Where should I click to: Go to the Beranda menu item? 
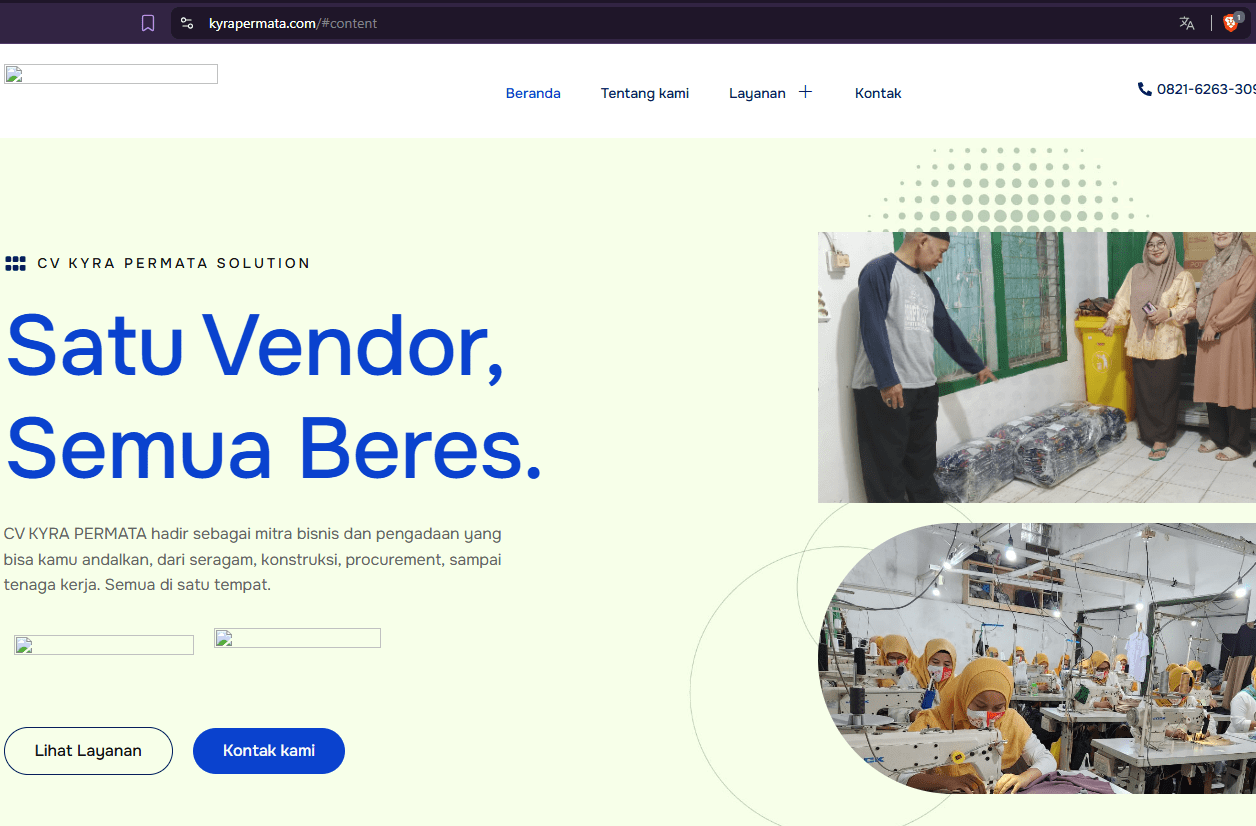(x=533, y=93)
